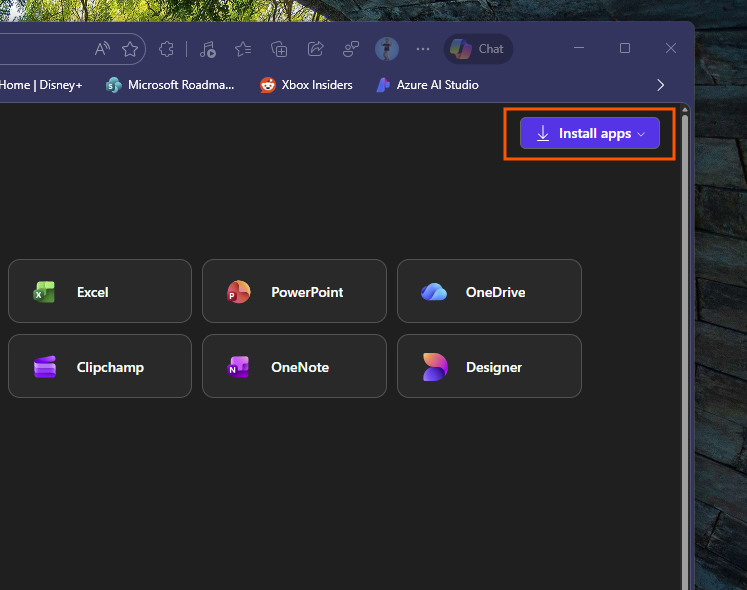Open the Home | Disney+ bookmark
Image resolution: width=747 pixels, height=590 pixels.
pyautogui.click(x=41, y=85)
